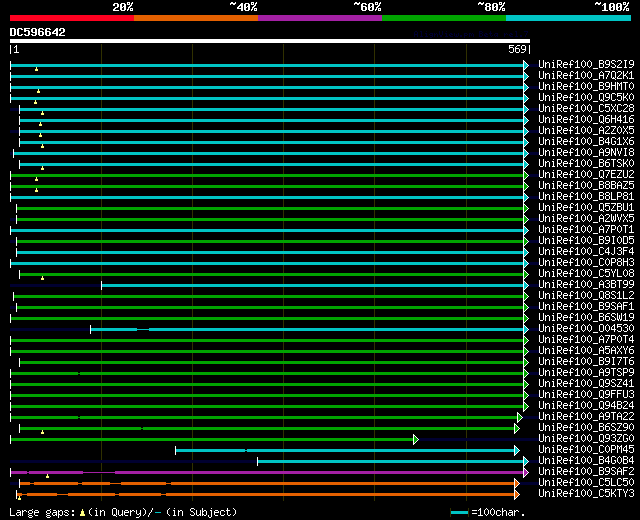Click the yellow gap marker under B9SAF2
Viewport: 640px width, 520px height.
(x=47, y=476)
